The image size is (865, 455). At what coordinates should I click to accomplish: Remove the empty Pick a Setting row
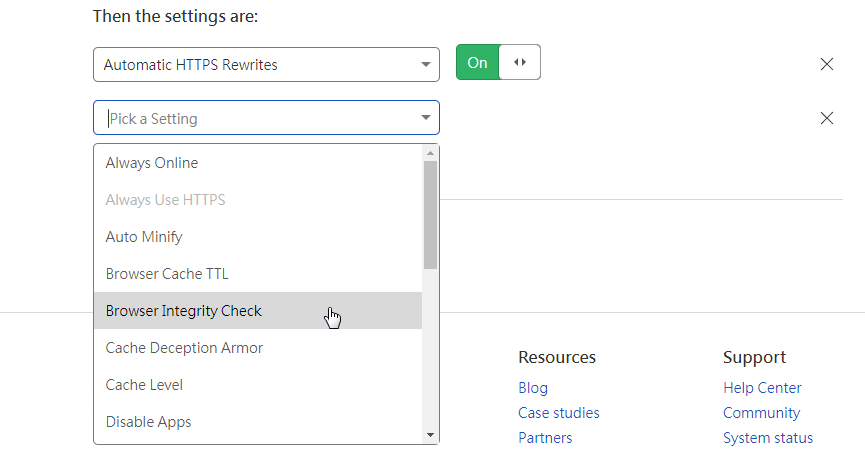[826, 118]
